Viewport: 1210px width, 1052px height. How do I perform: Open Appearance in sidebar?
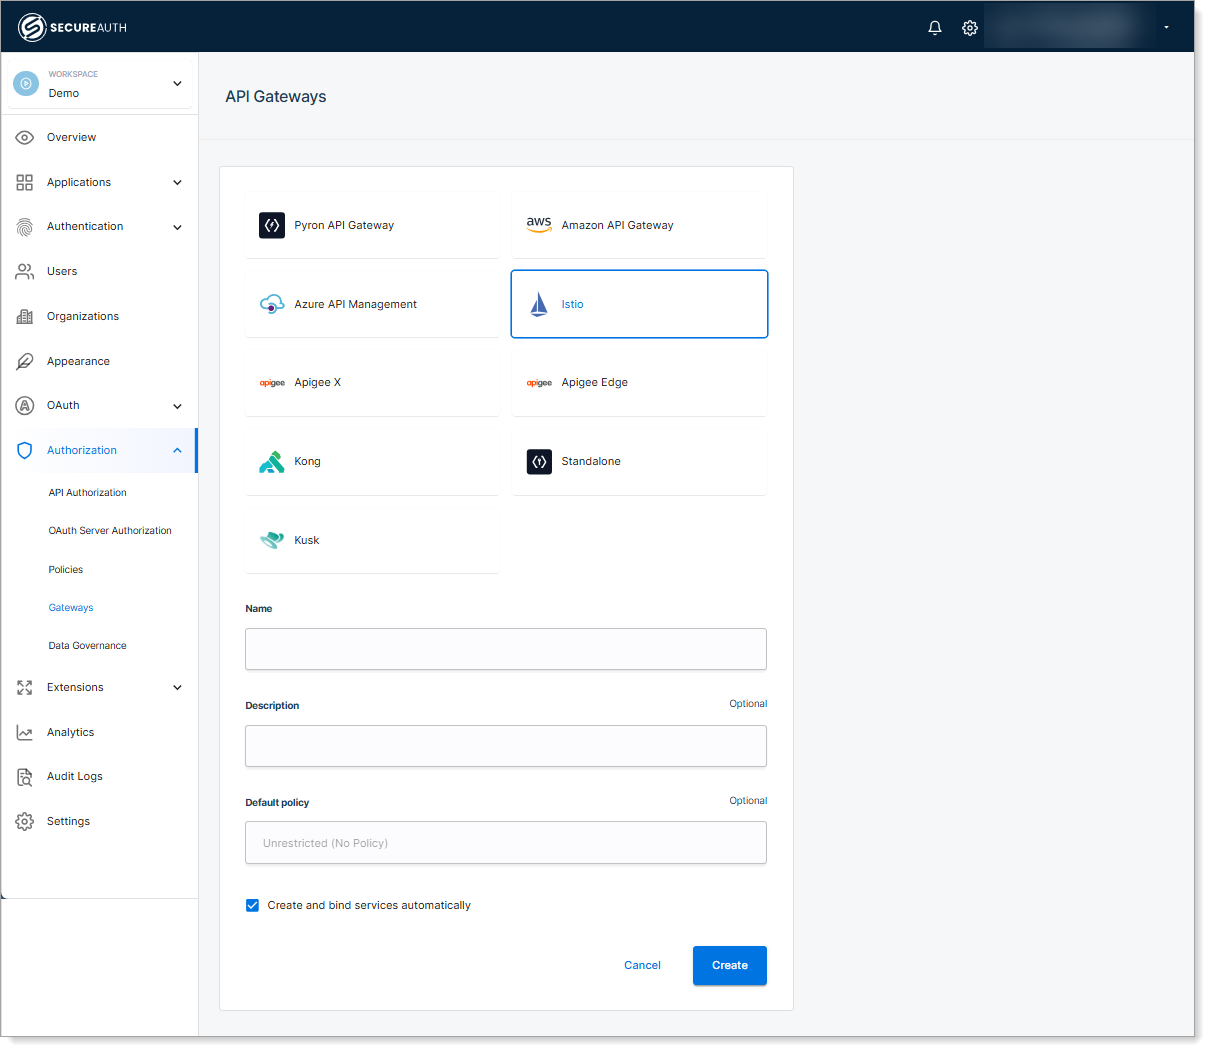(78, 362)
